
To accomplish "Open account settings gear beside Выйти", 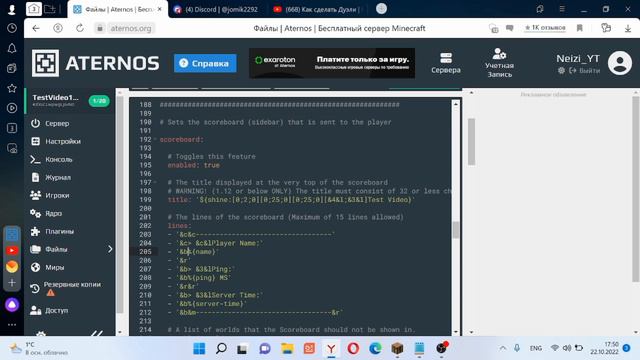I will point(561,71).
